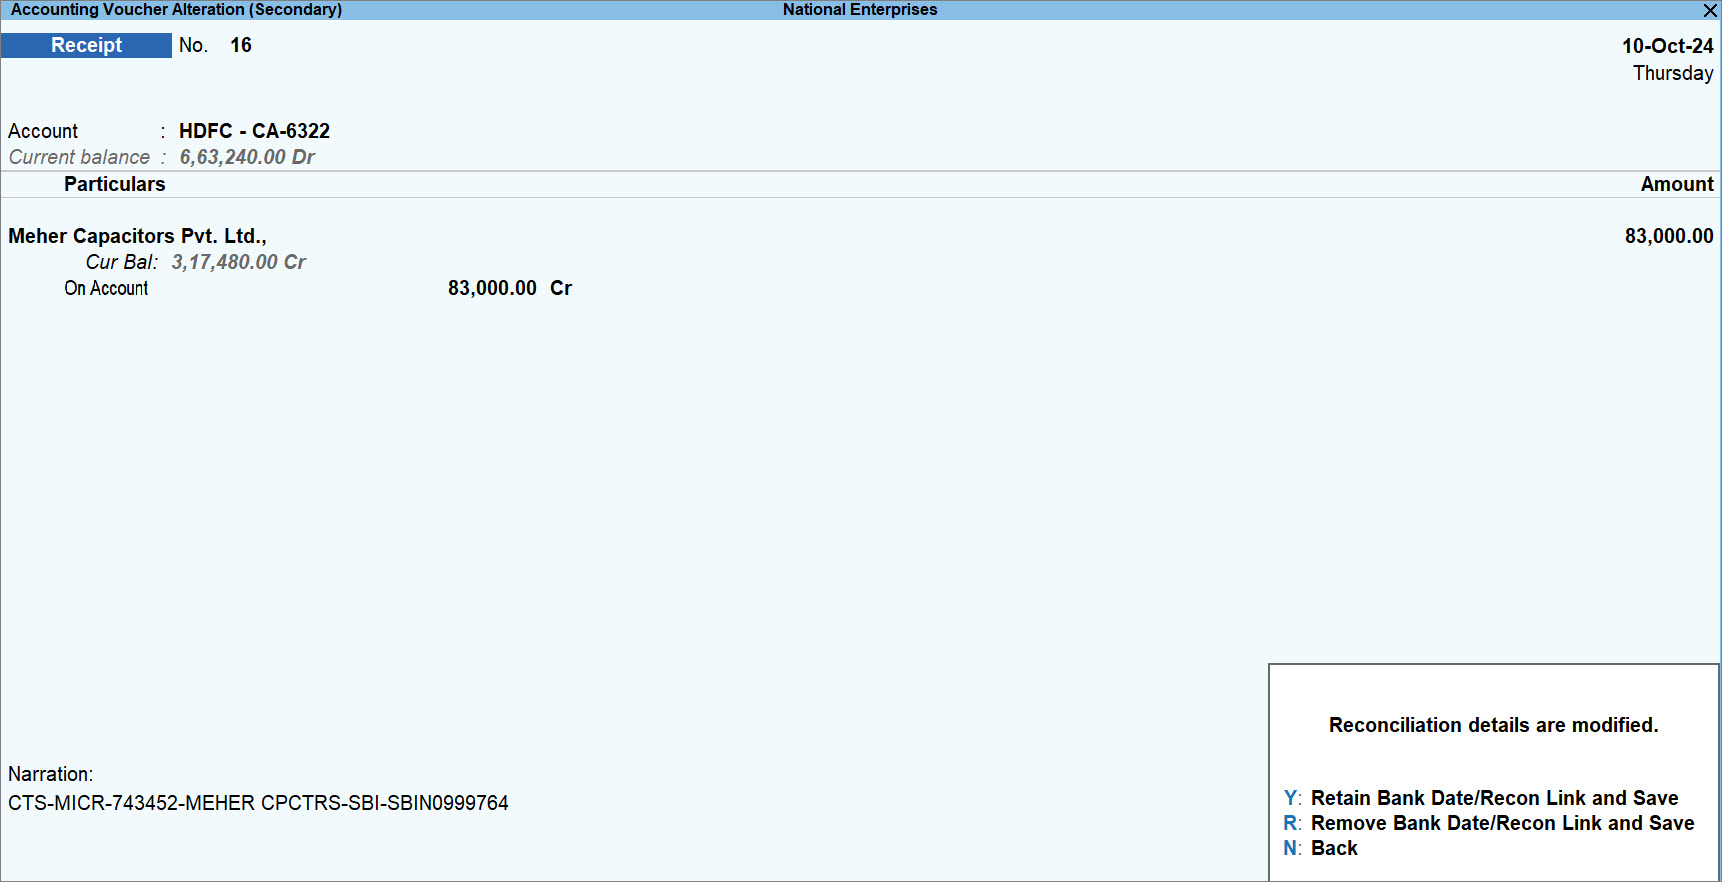Click the Amount column header
Viewport: 1722px width, 882px height.
click(x=1676, y=184)
